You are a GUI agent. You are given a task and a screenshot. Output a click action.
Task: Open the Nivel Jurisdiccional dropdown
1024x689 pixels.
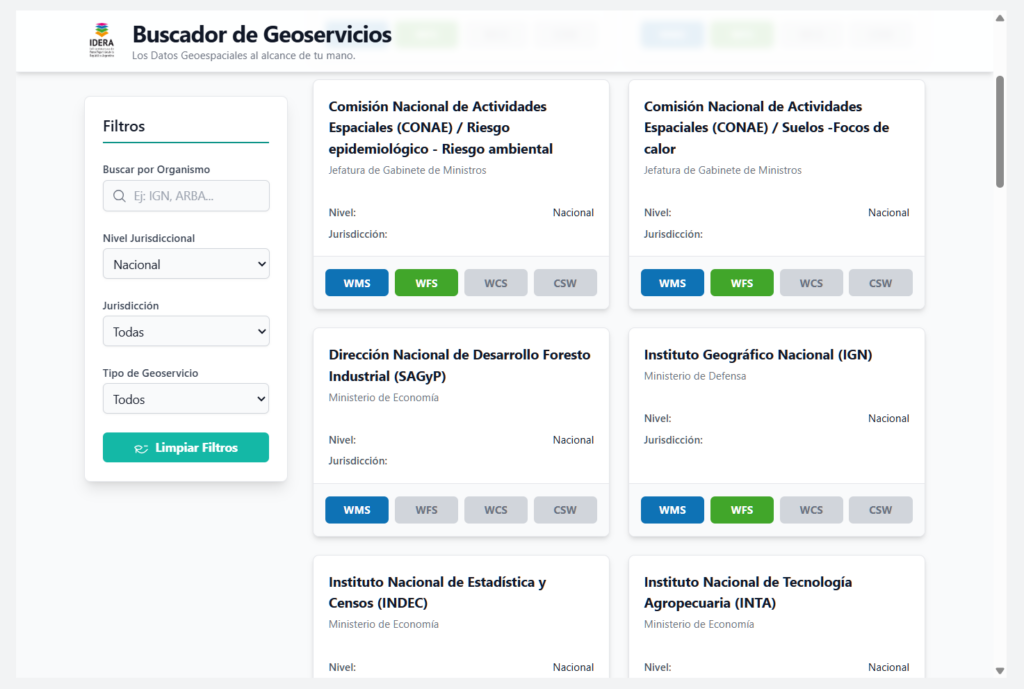coord(186,264)
